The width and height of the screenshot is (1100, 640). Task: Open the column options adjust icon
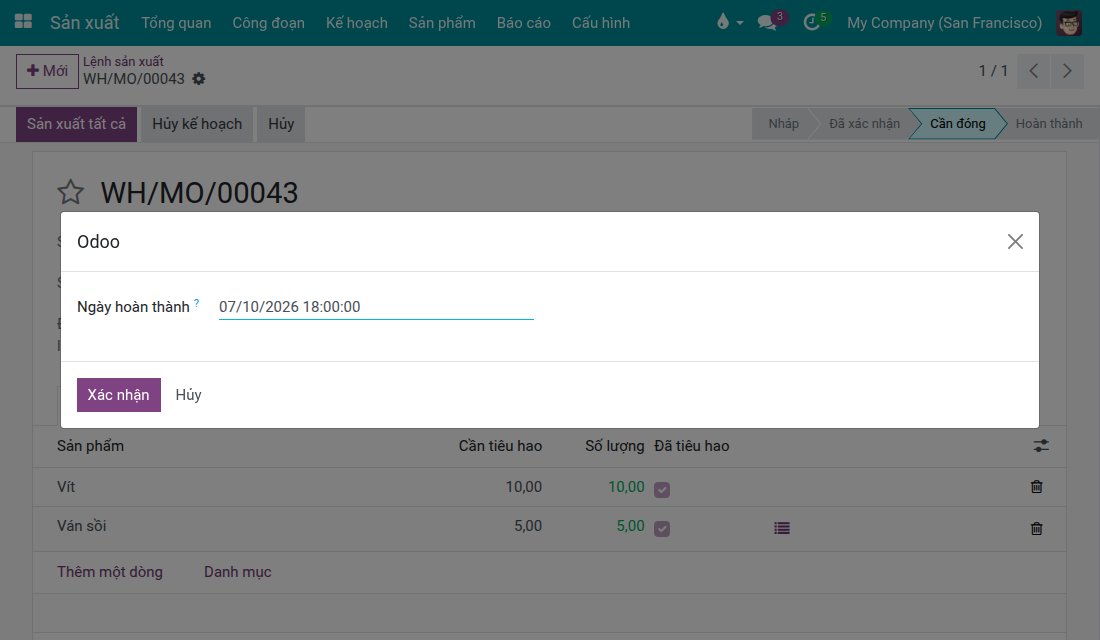click(1041, 446)
